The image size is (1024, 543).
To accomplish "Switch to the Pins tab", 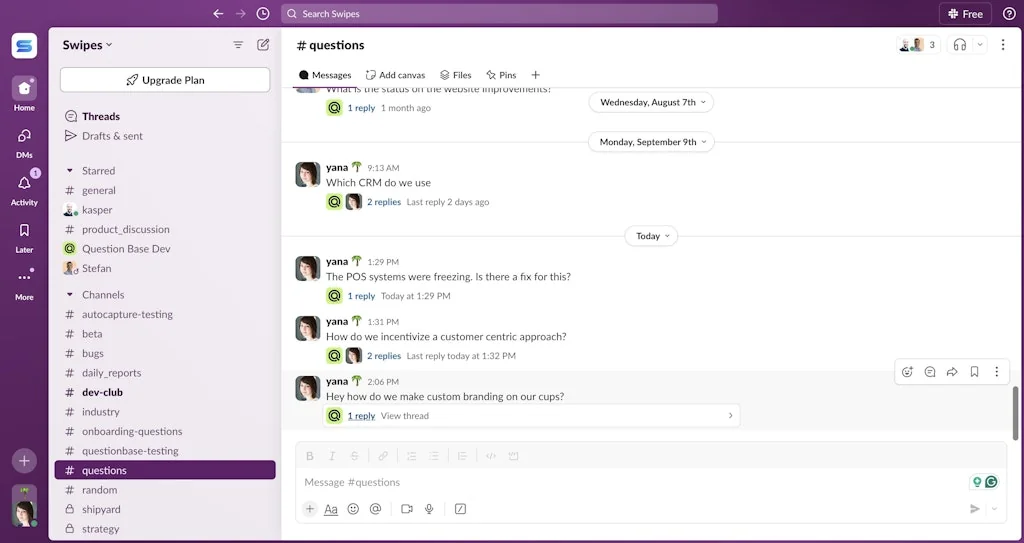I will click(x=501, y=75).
